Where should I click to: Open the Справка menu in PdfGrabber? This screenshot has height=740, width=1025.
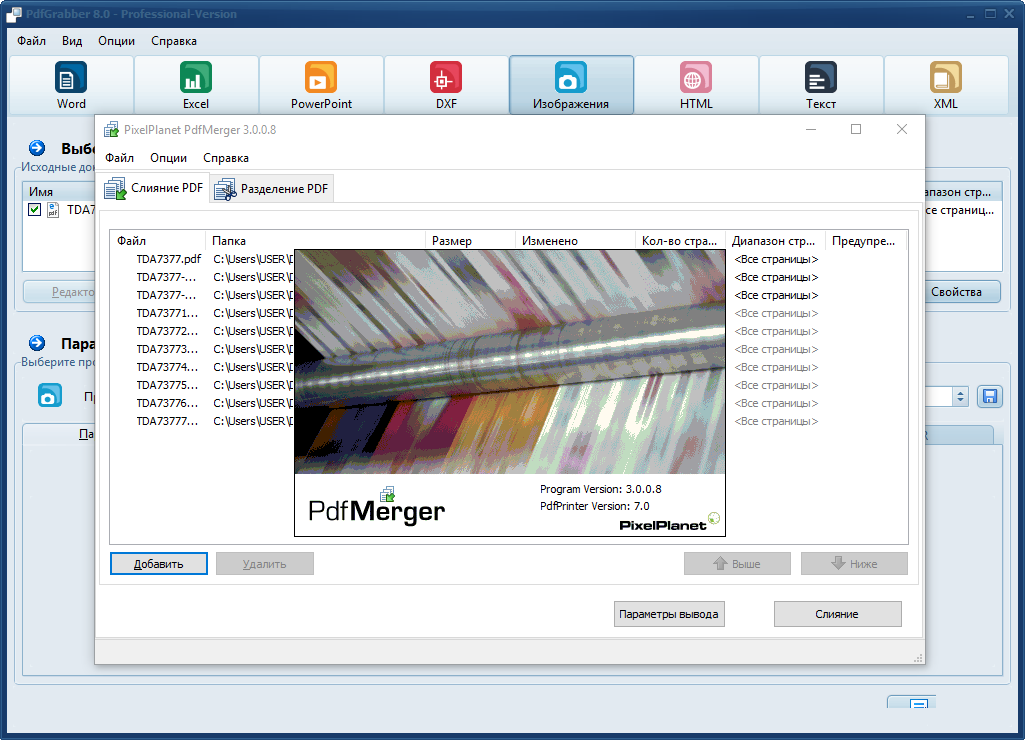[x=174, y=41]
